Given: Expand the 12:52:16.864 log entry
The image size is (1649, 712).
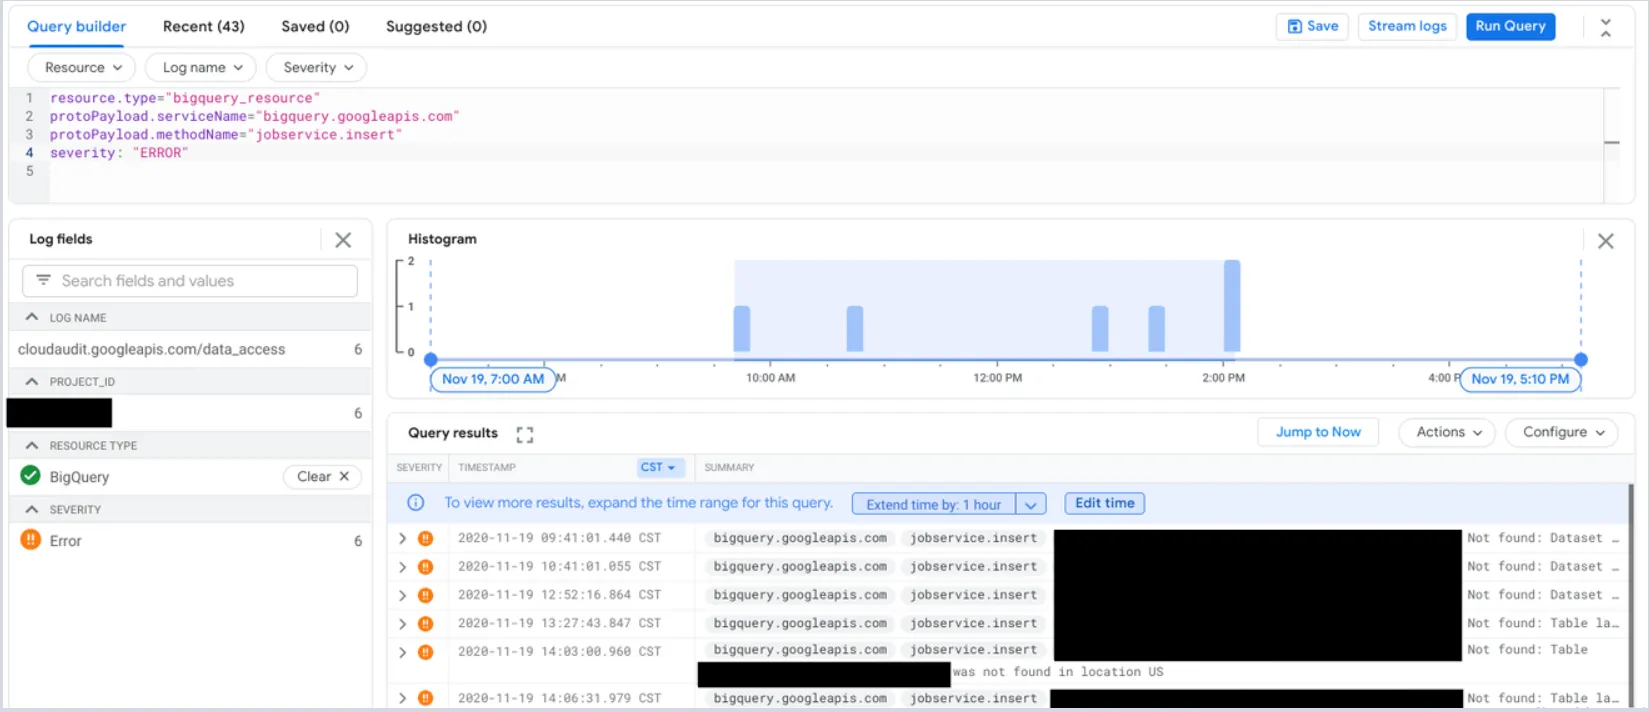Looking at the screenshot, I should pyautogui.click(x=403, y=595).
